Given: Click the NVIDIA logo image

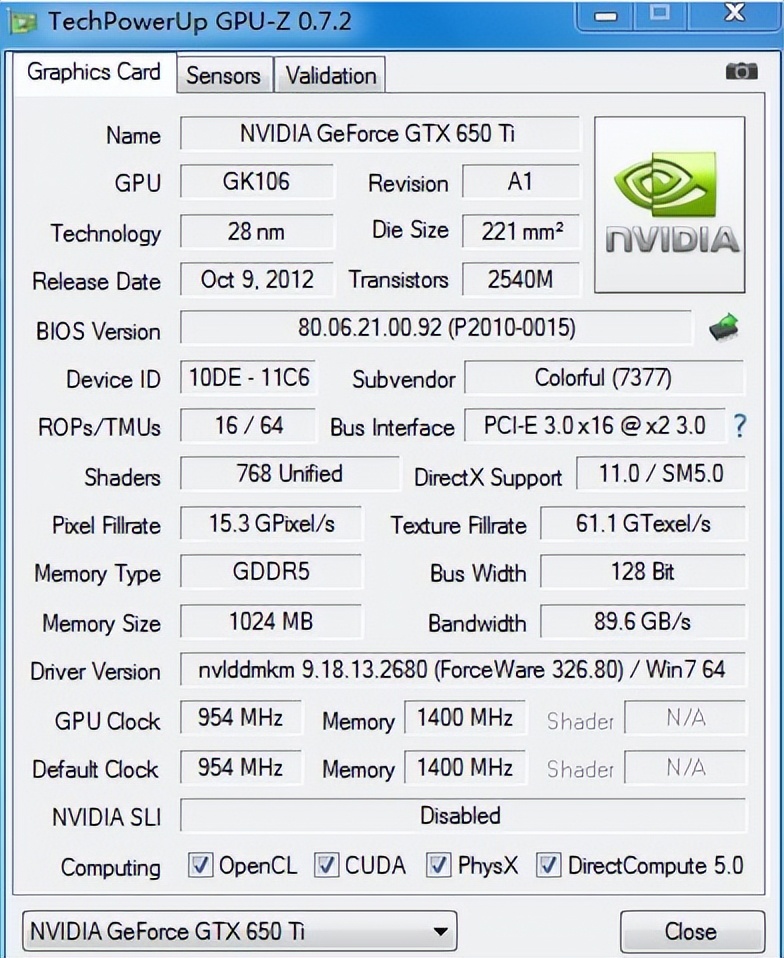Looking at the screenshot, I should tap(669, 204).
